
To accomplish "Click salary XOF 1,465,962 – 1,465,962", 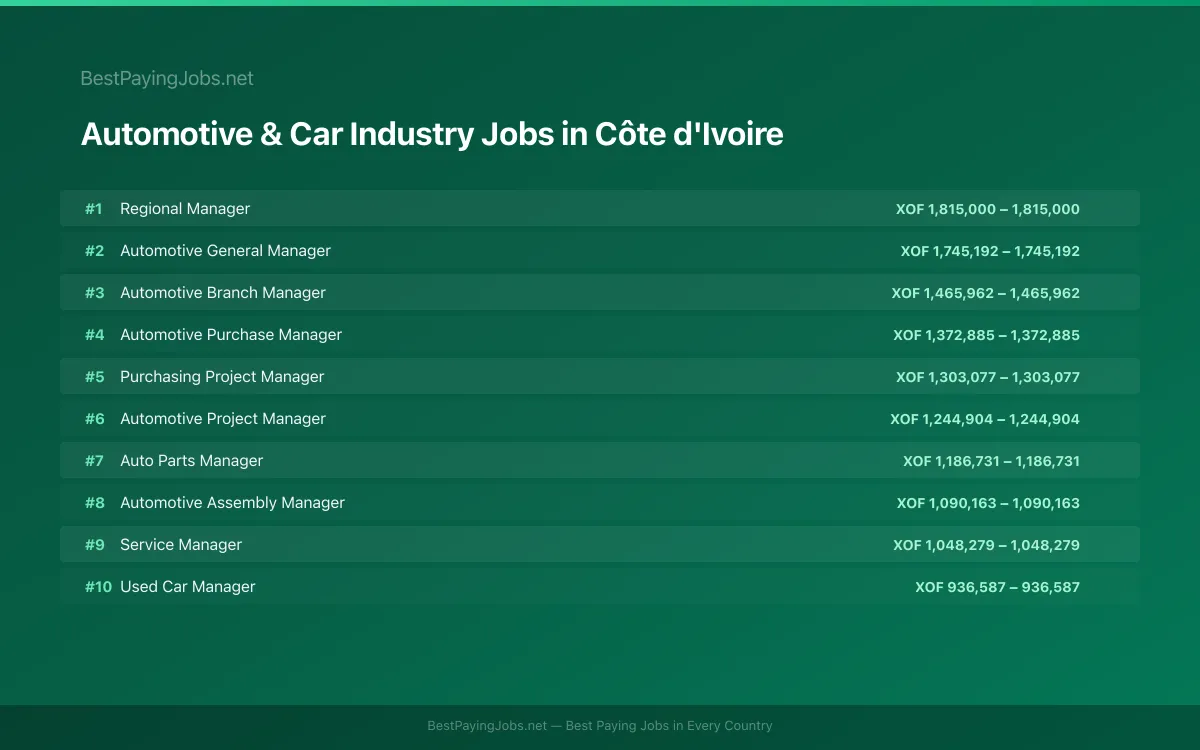I will point(986,293).
